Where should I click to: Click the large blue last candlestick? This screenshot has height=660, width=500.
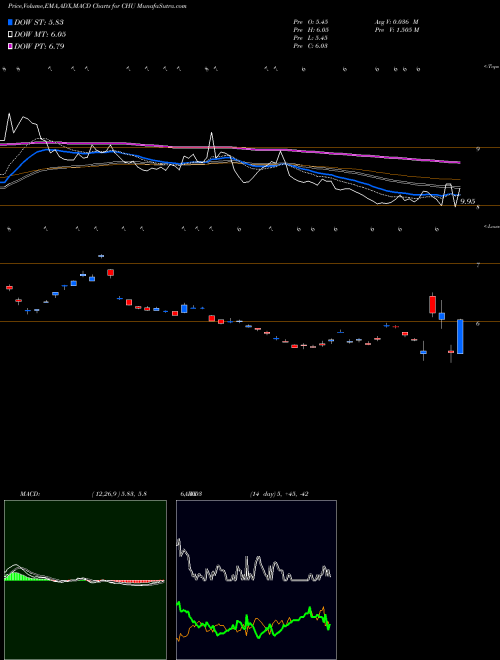pyautogui.click(x=460, y=336)
